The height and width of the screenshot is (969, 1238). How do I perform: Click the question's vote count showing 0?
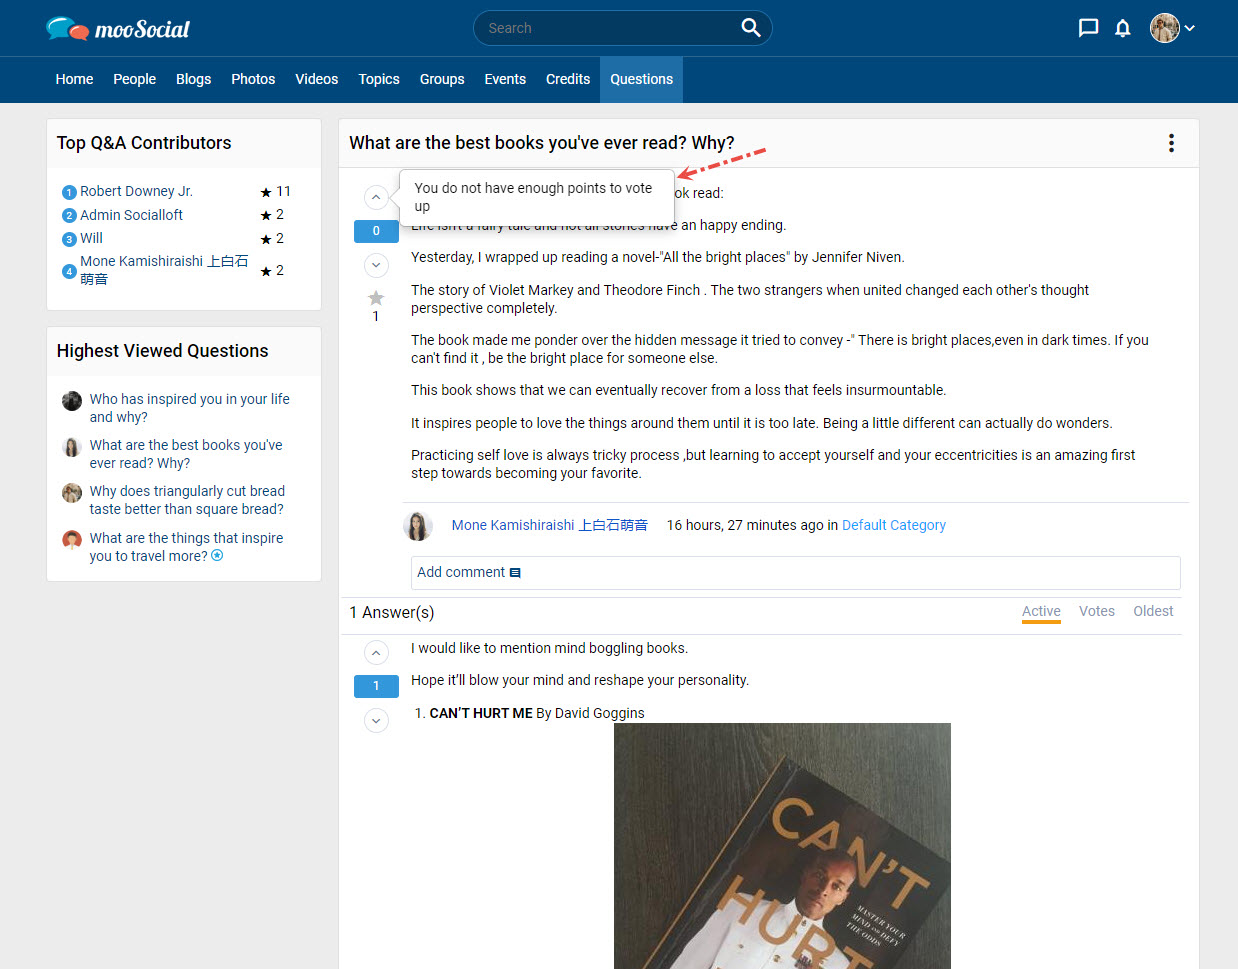376,231
